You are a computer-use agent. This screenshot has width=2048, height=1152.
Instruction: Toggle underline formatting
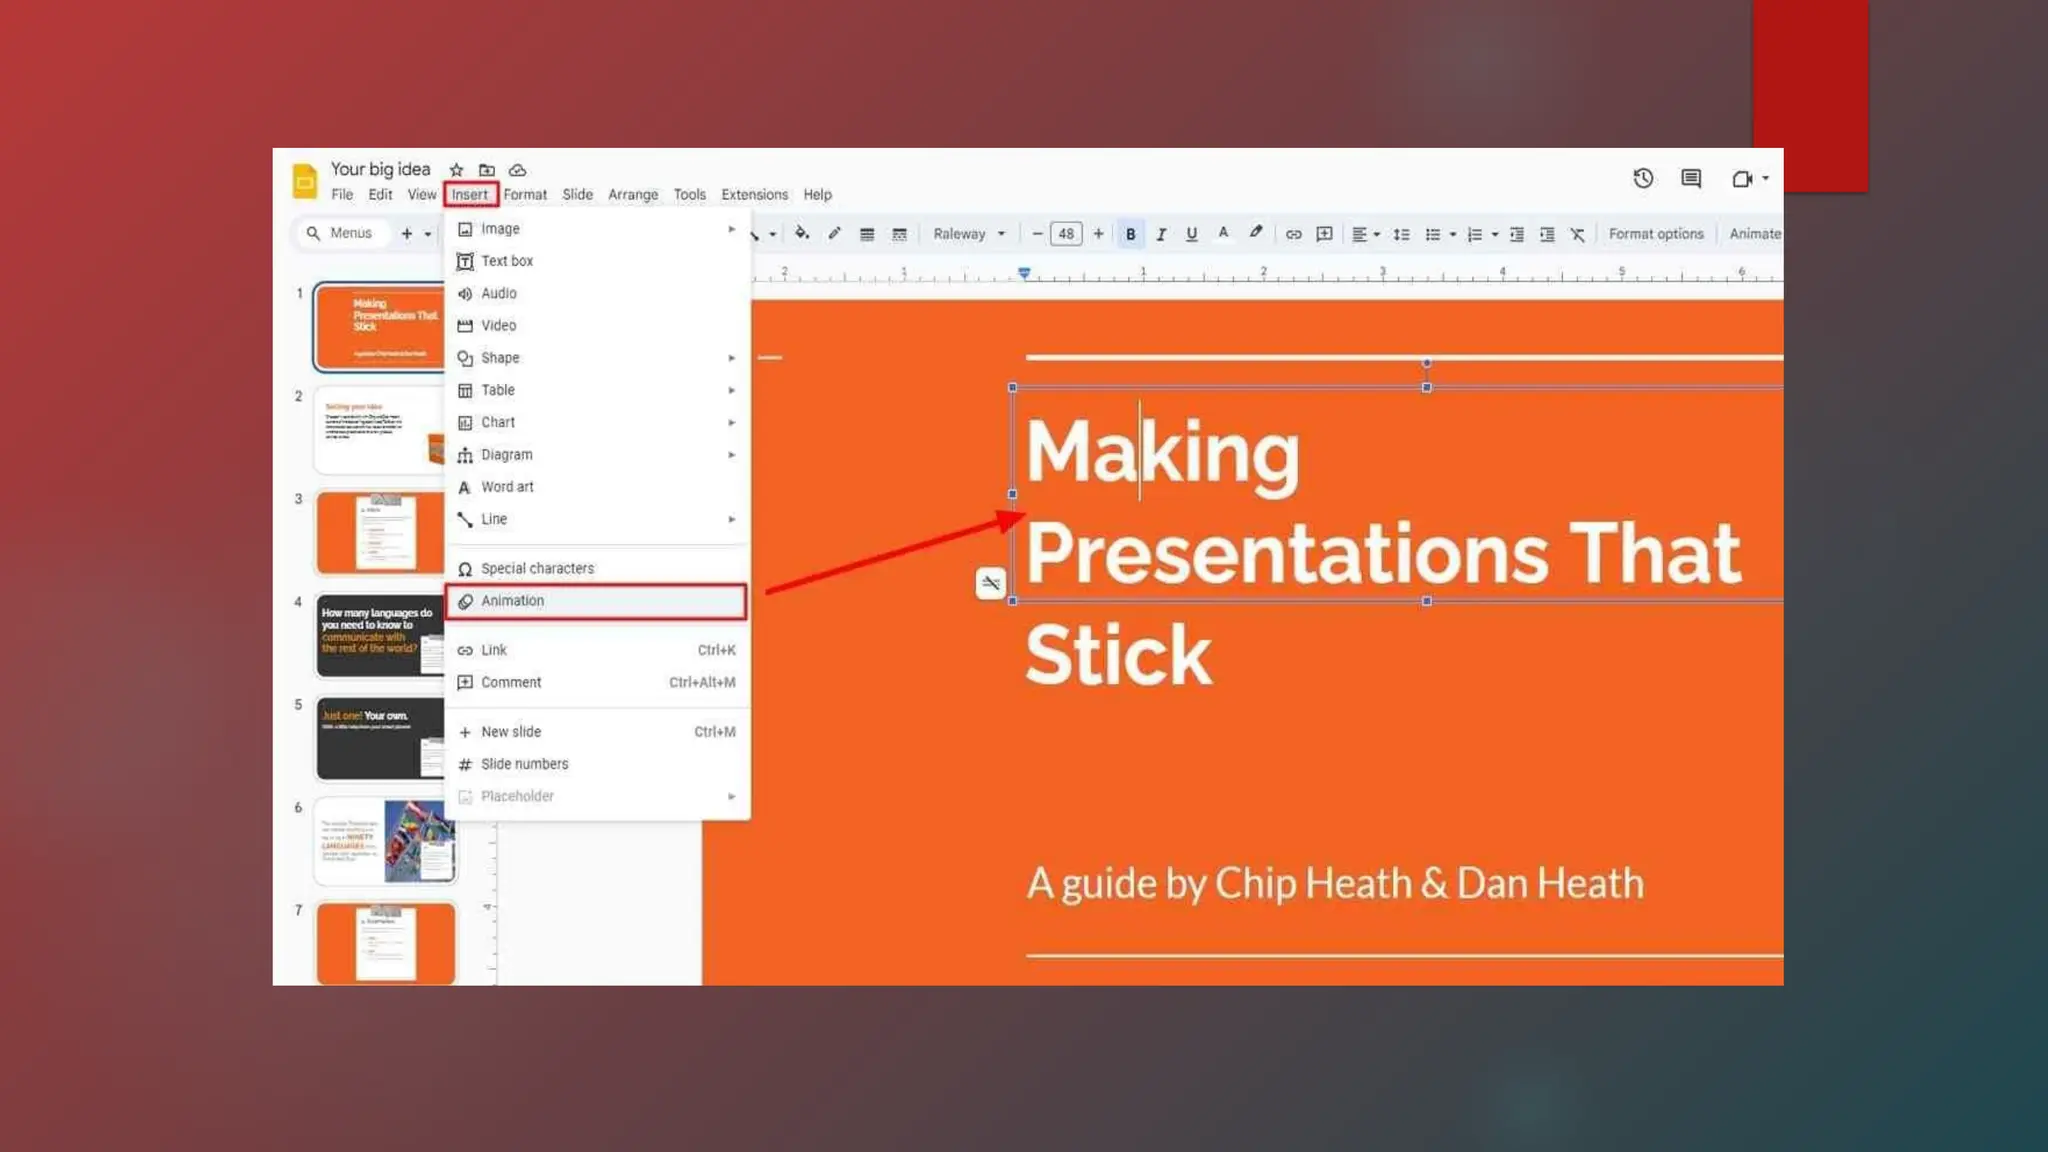click(1191, 234)
